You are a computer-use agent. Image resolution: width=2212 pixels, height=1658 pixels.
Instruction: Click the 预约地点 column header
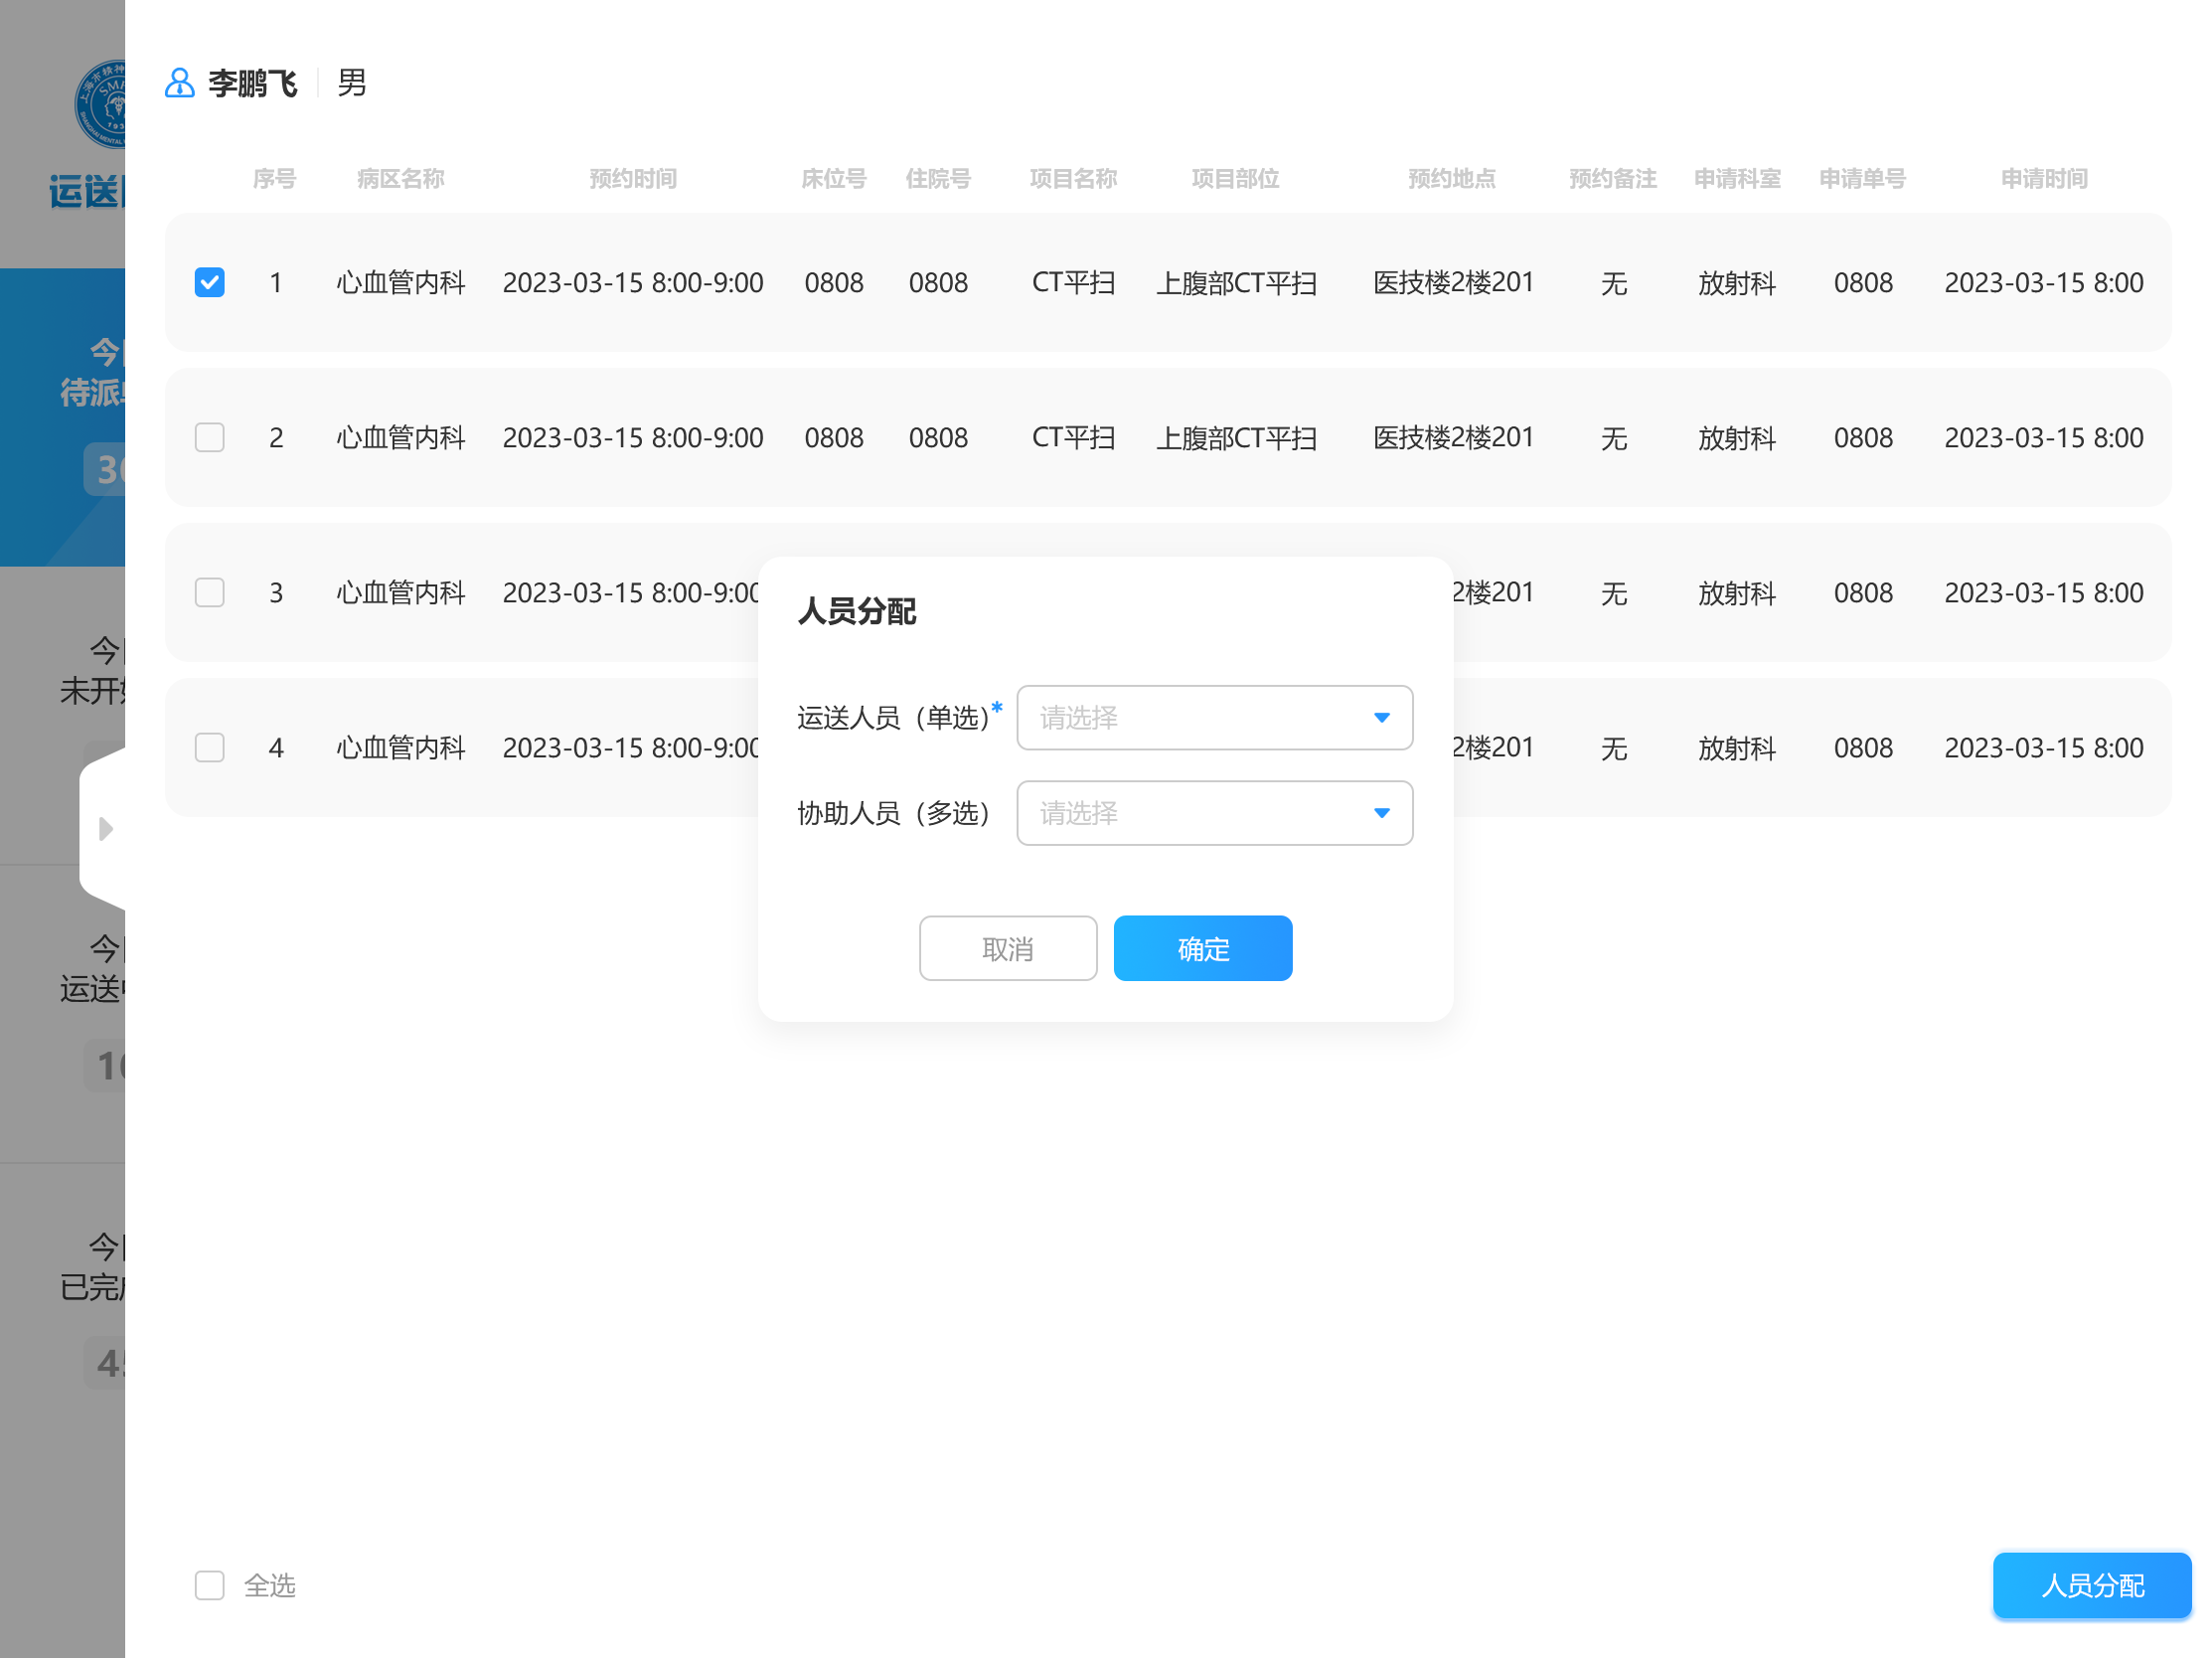[1452, 179]
